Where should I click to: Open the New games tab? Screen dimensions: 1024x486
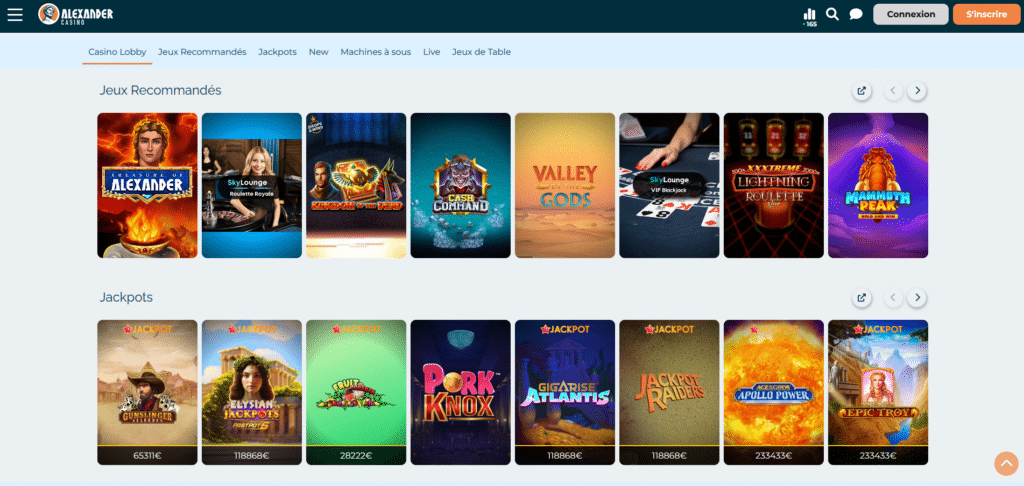(x=319, y=52)
